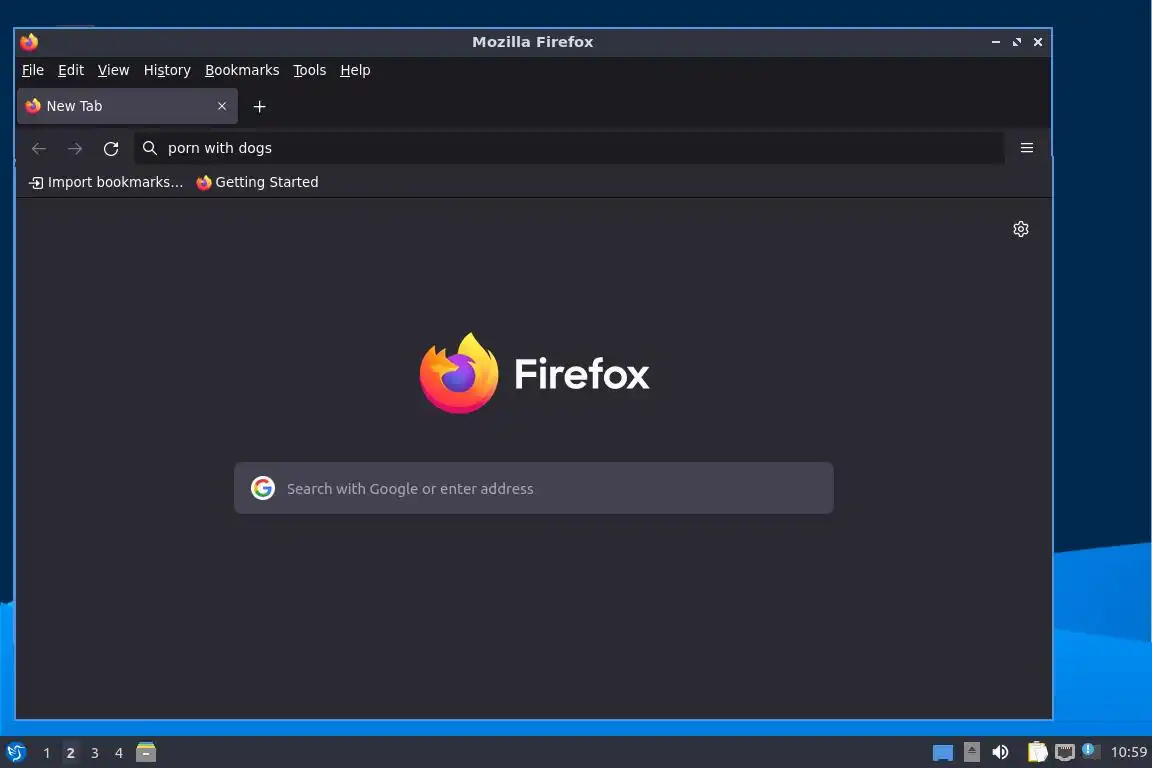Click the Import bookmarks… toolbar item
This screenshot has width=1152, height=768.
coord(106,182)
